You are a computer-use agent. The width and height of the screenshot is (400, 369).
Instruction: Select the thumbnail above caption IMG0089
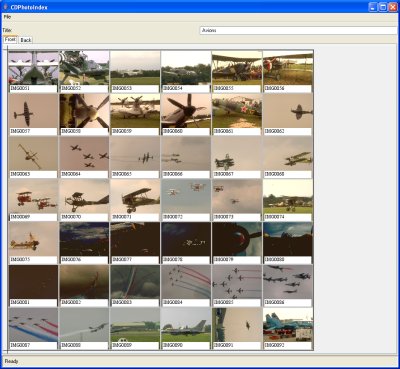coord(135,325)
